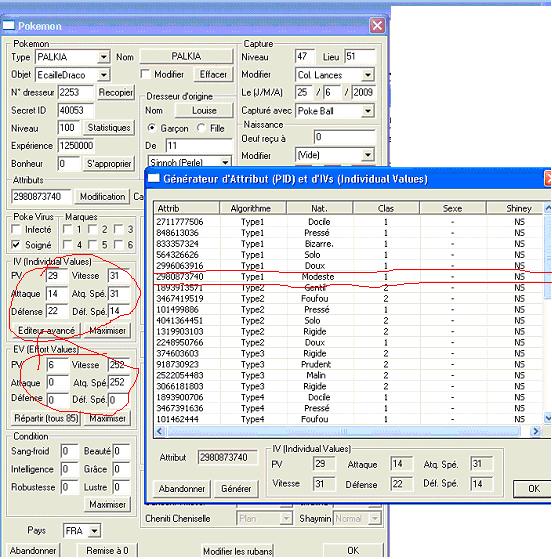Image resolution: width=552 pixels, height=559 pixels.
Task: Tick Marques checkbox 3
Action: point(118,229)
